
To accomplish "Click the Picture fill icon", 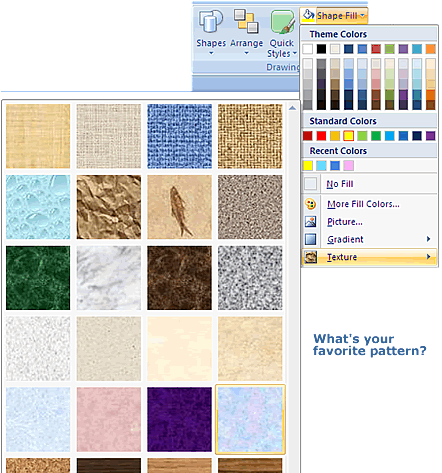I will (310, 222).
